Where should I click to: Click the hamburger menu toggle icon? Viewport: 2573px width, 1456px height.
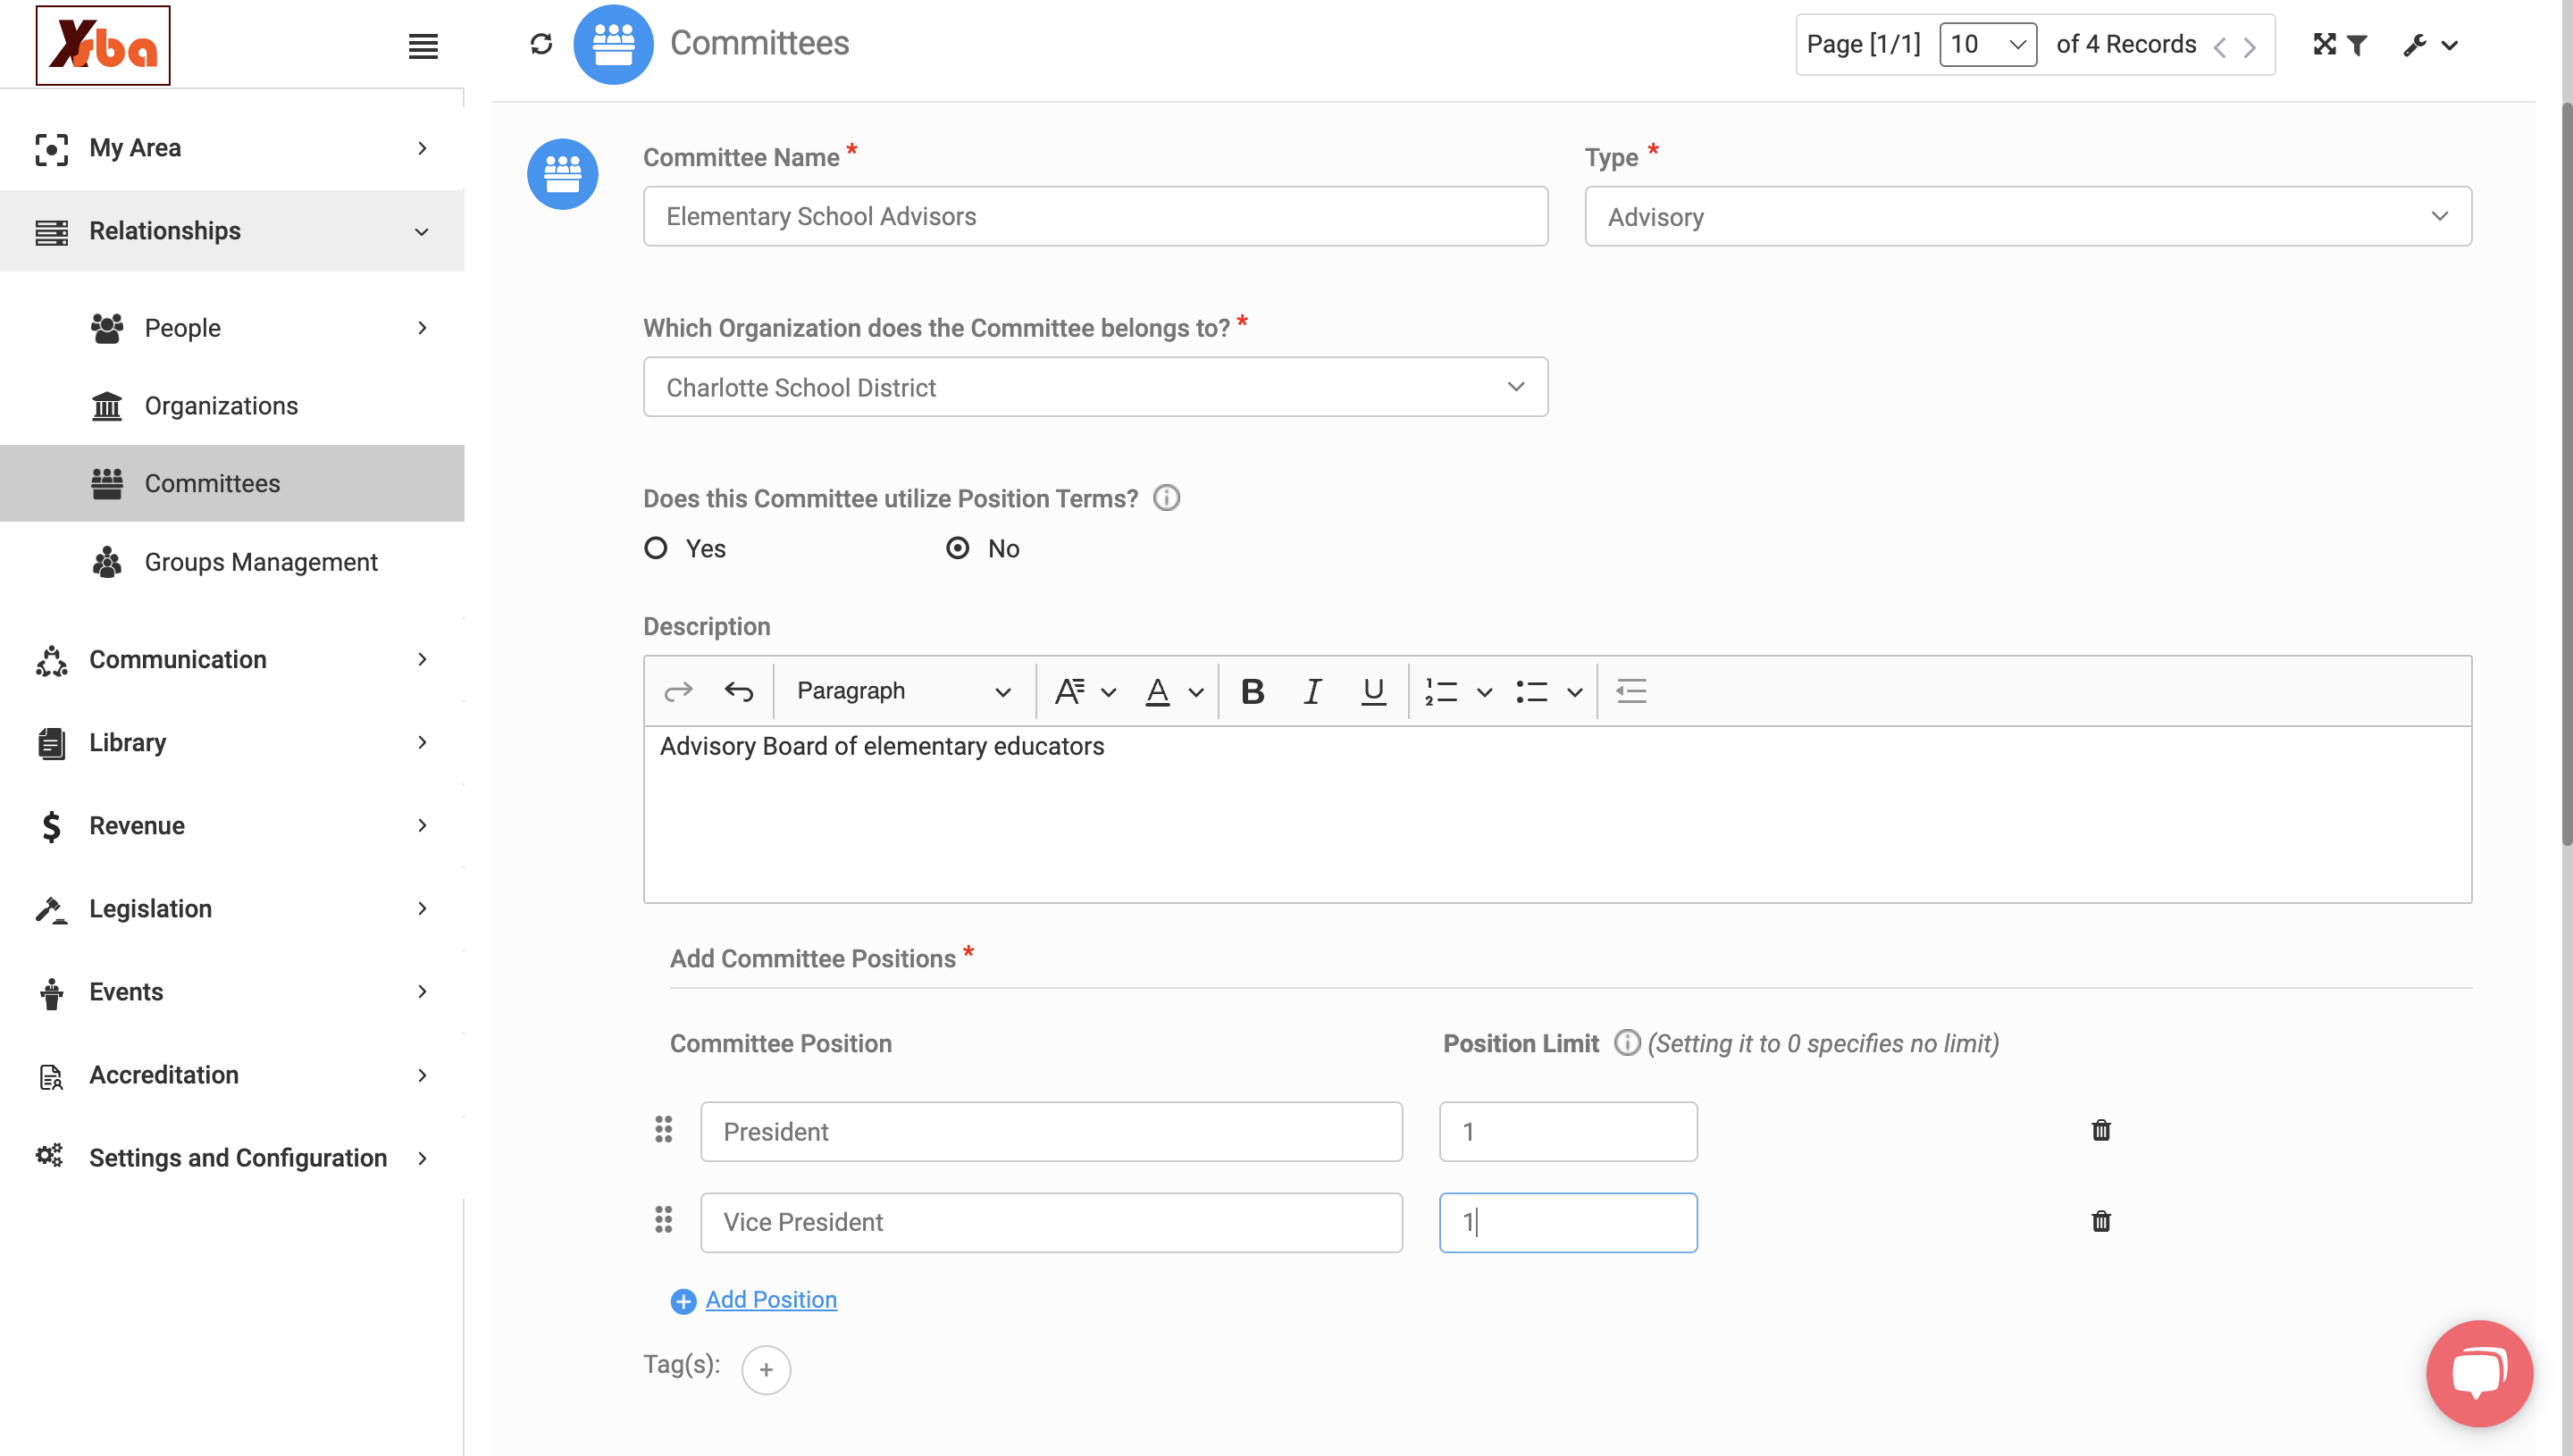[x=423, y=46]
